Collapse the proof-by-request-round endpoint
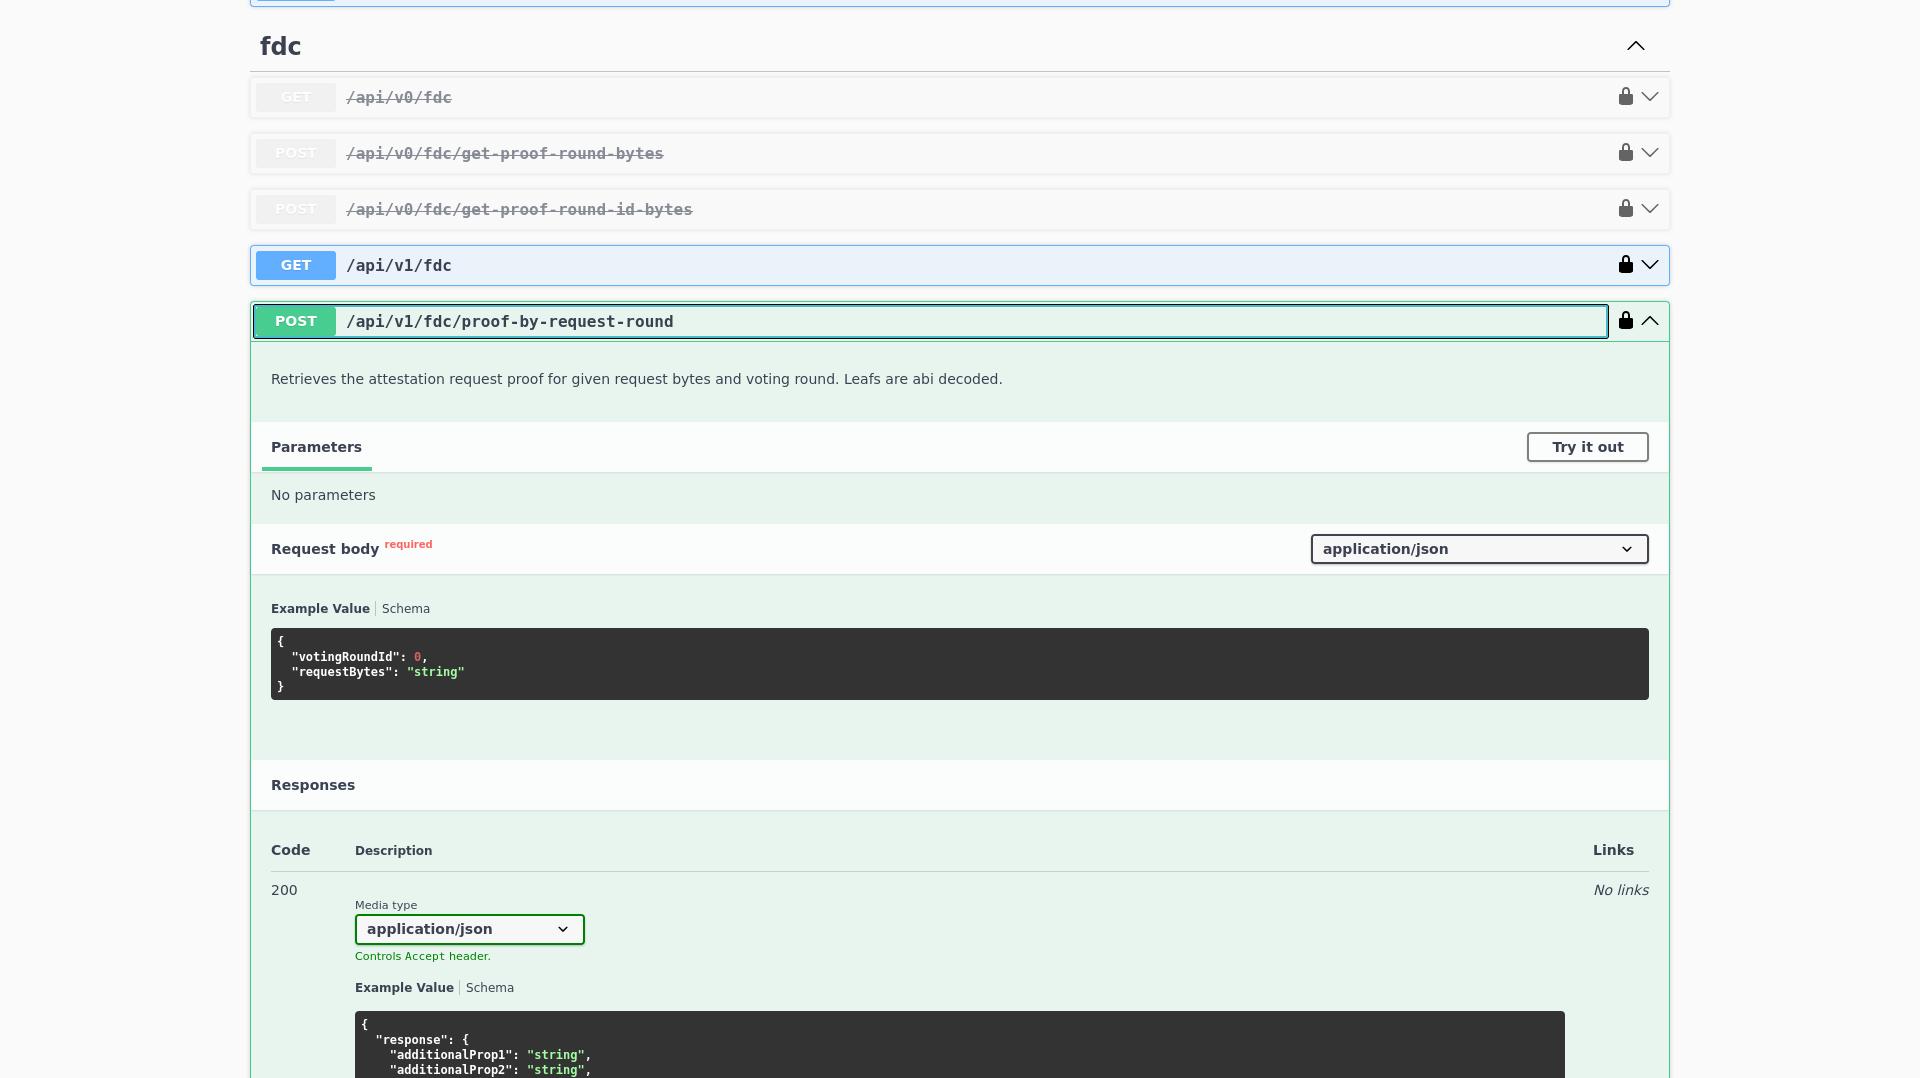 coord(1651,321)
